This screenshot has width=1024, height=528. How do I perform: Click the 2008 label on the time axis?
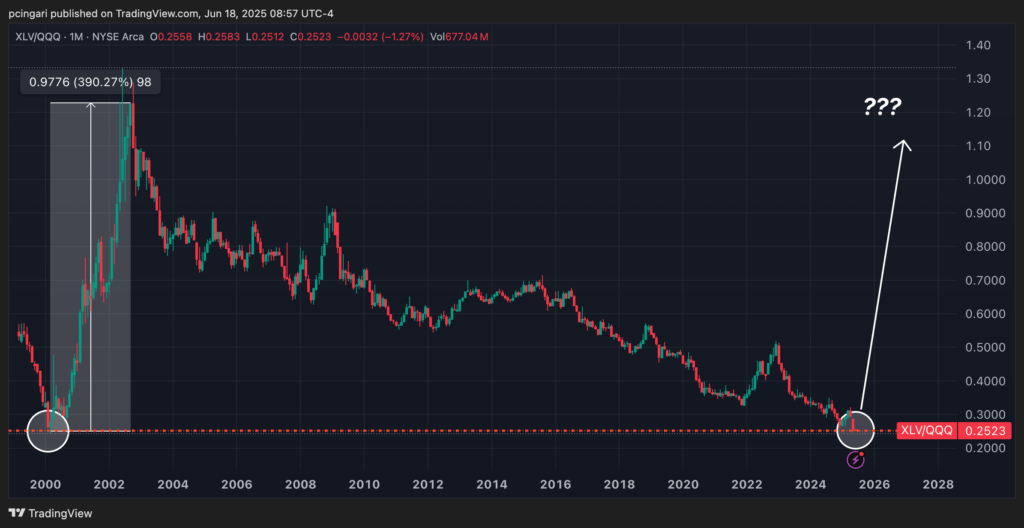tap(300, 486)
